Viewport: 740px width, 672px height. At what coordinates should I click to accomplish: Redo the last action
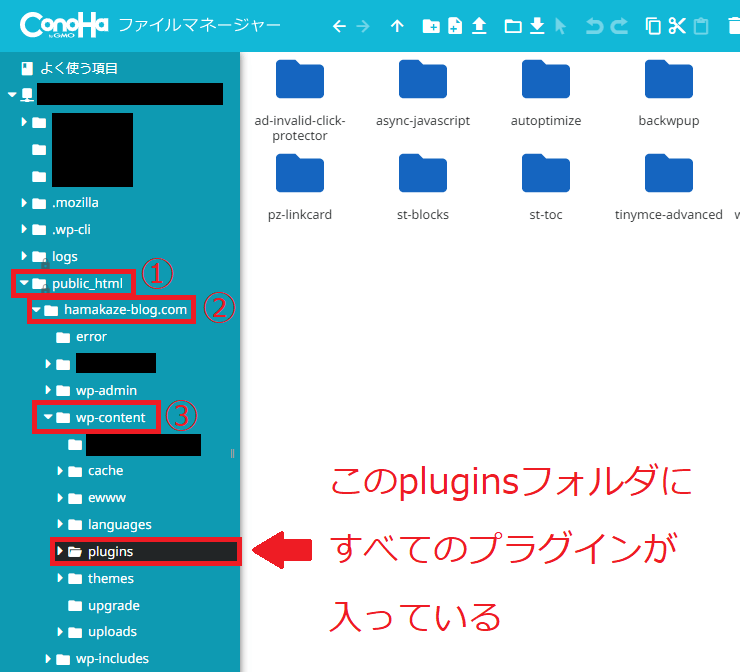pos(619,26)
